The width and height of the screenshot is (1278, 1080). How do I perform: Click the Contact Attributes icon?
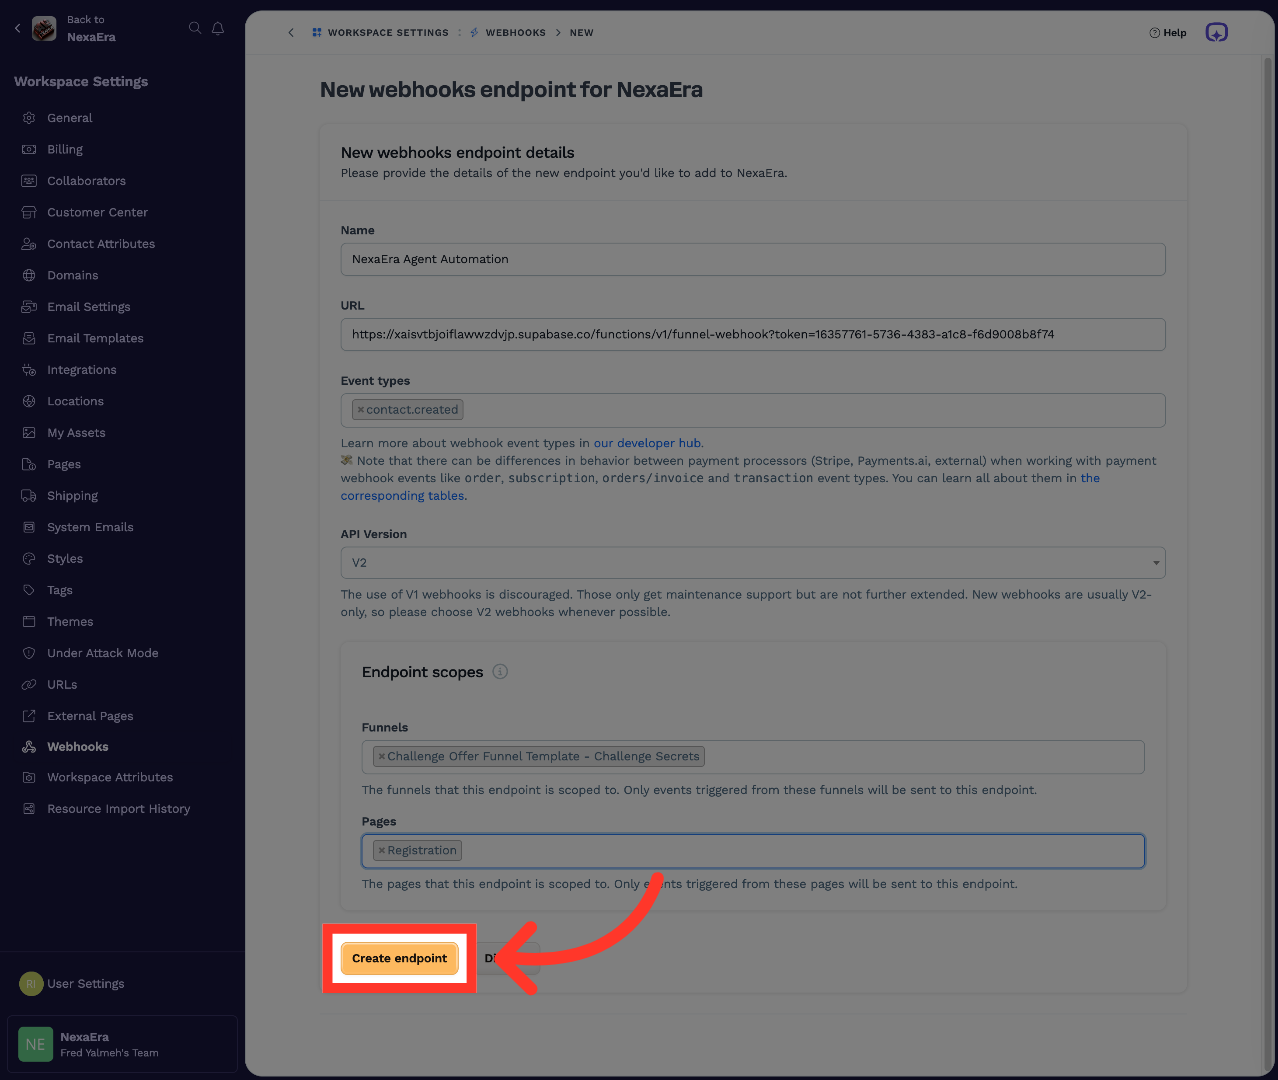click(29, 244)
